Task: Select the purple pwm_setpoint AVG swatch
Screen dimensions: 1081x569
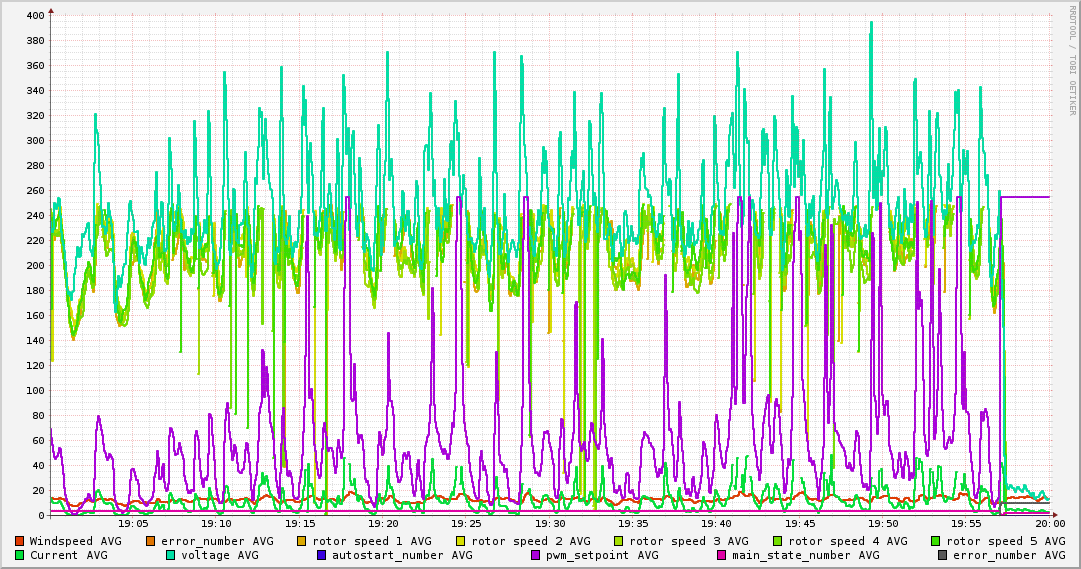Action: (536, 555)
